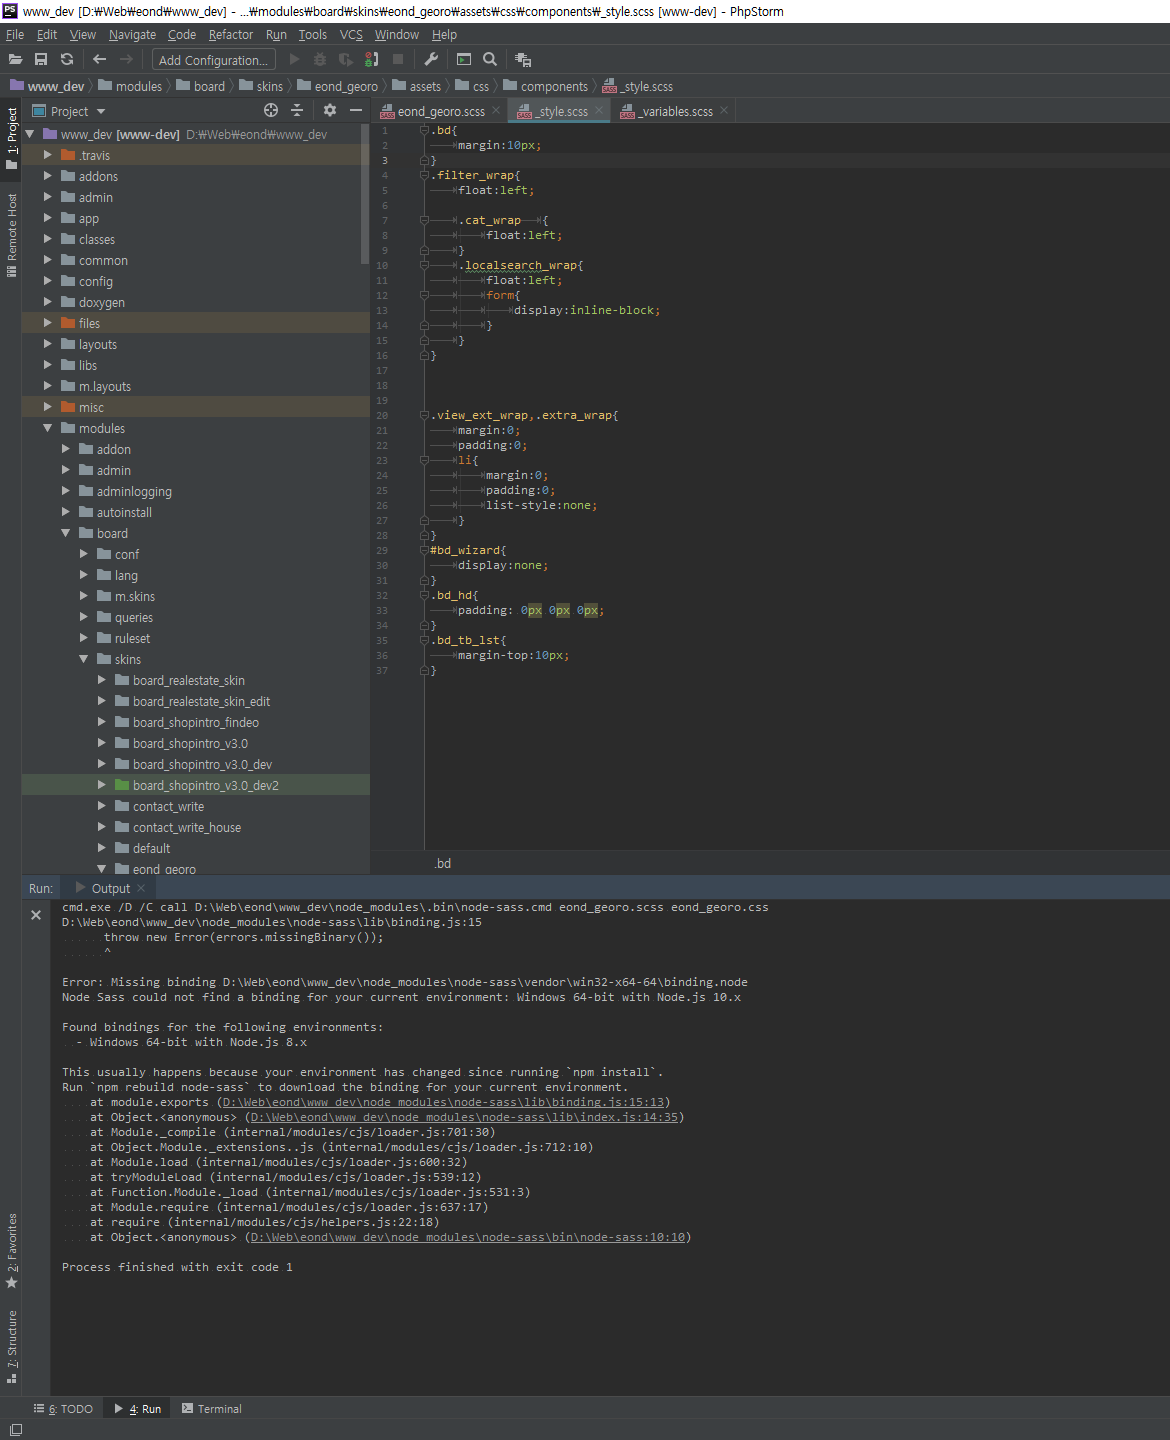Open Project panel gear options

(329, 110)
